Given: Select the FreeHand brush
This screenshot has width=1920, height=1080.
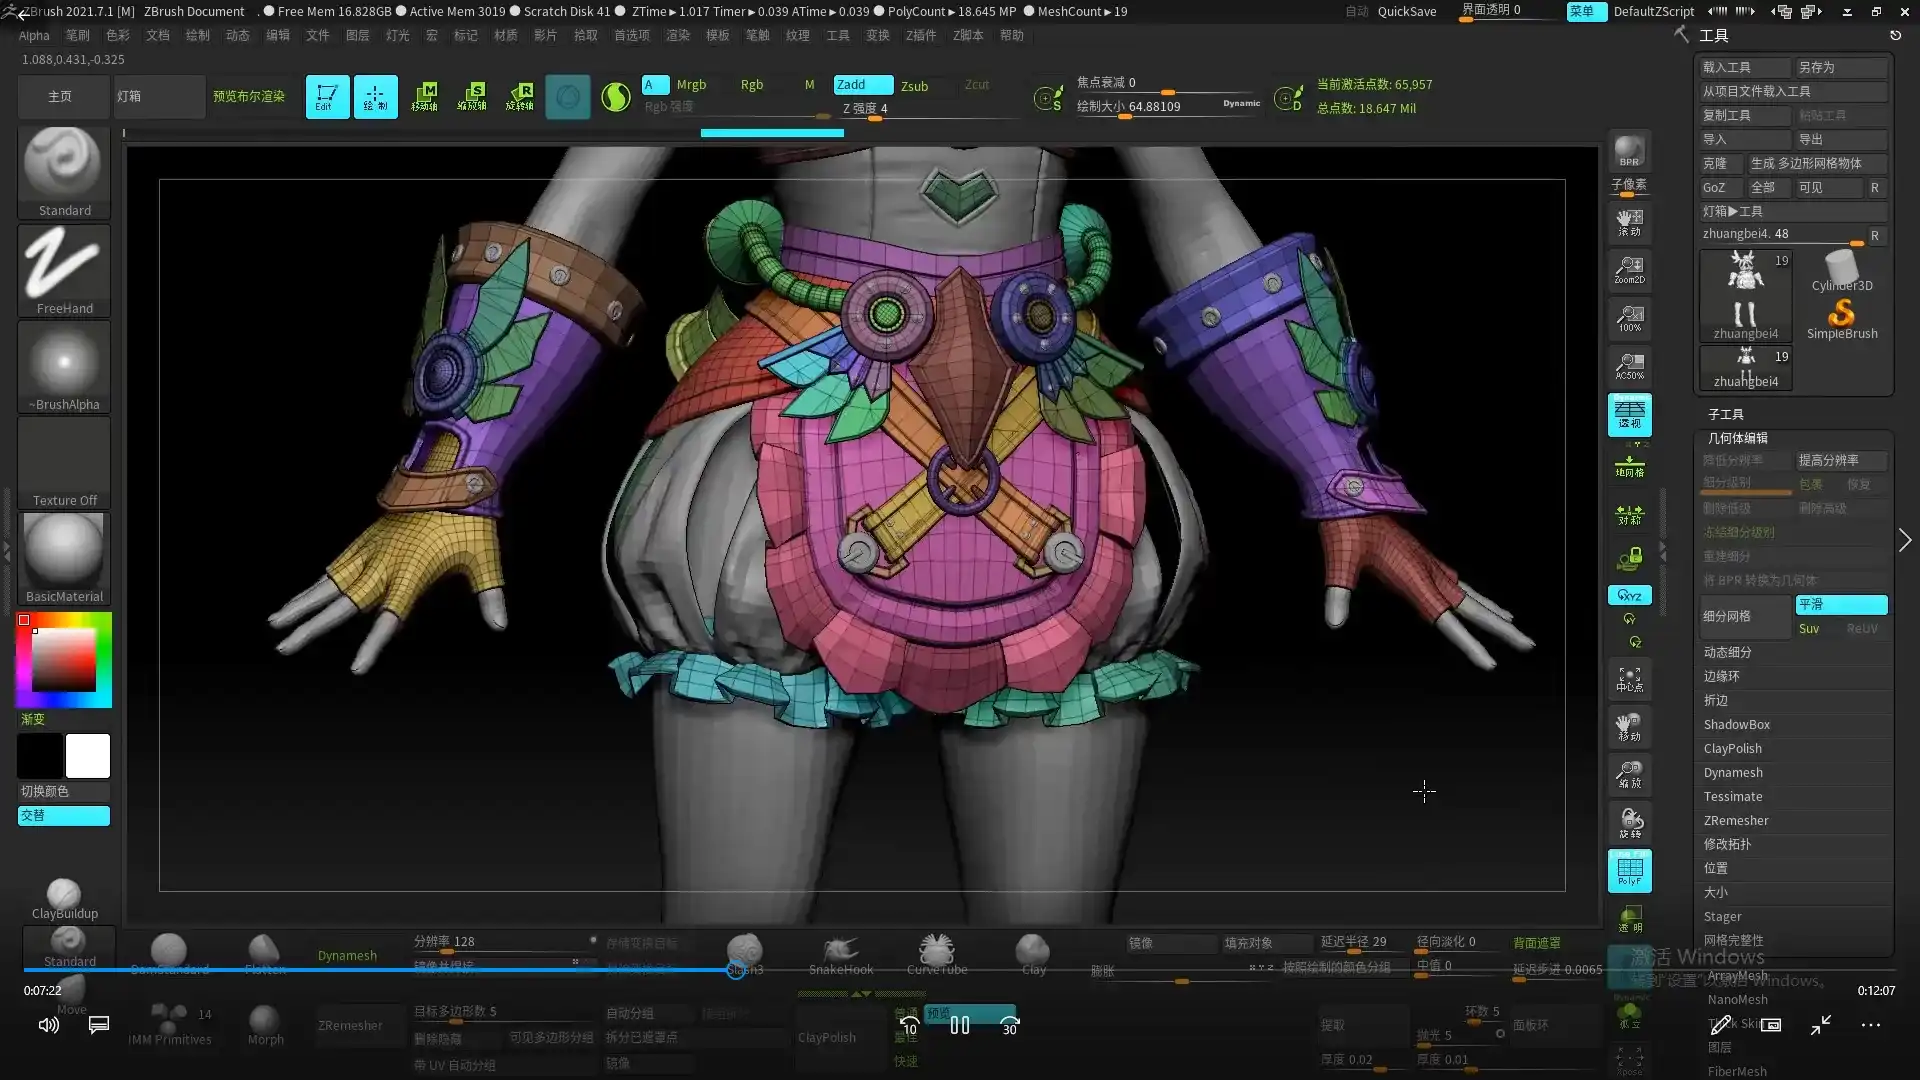Looking at the screenshot, I should pyautogui.click(x=63, y=270).
